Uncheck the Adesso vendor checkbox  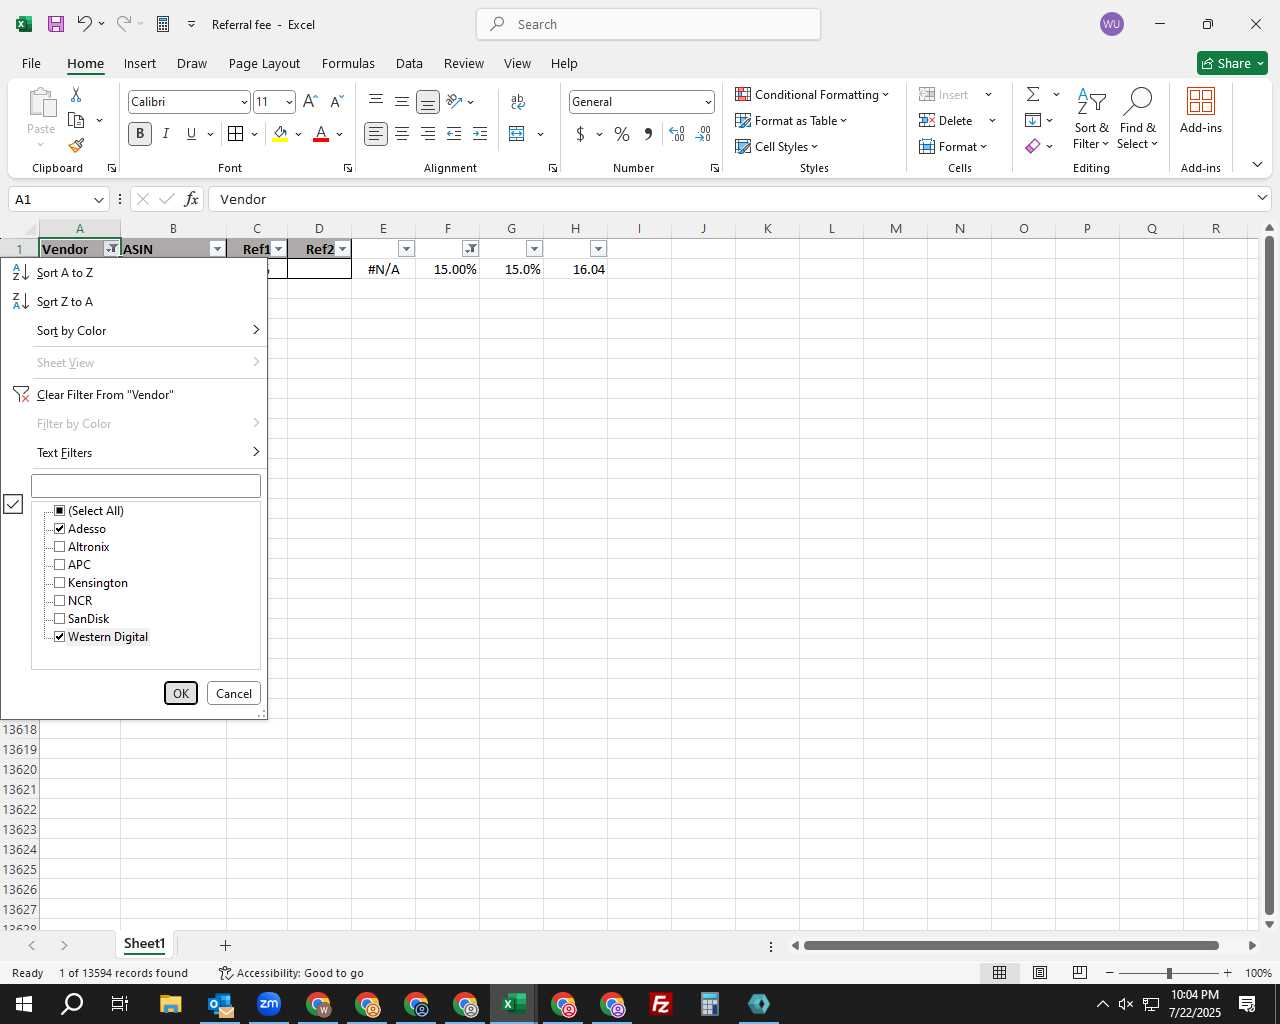pyautogui.click(x=59, y=528)
